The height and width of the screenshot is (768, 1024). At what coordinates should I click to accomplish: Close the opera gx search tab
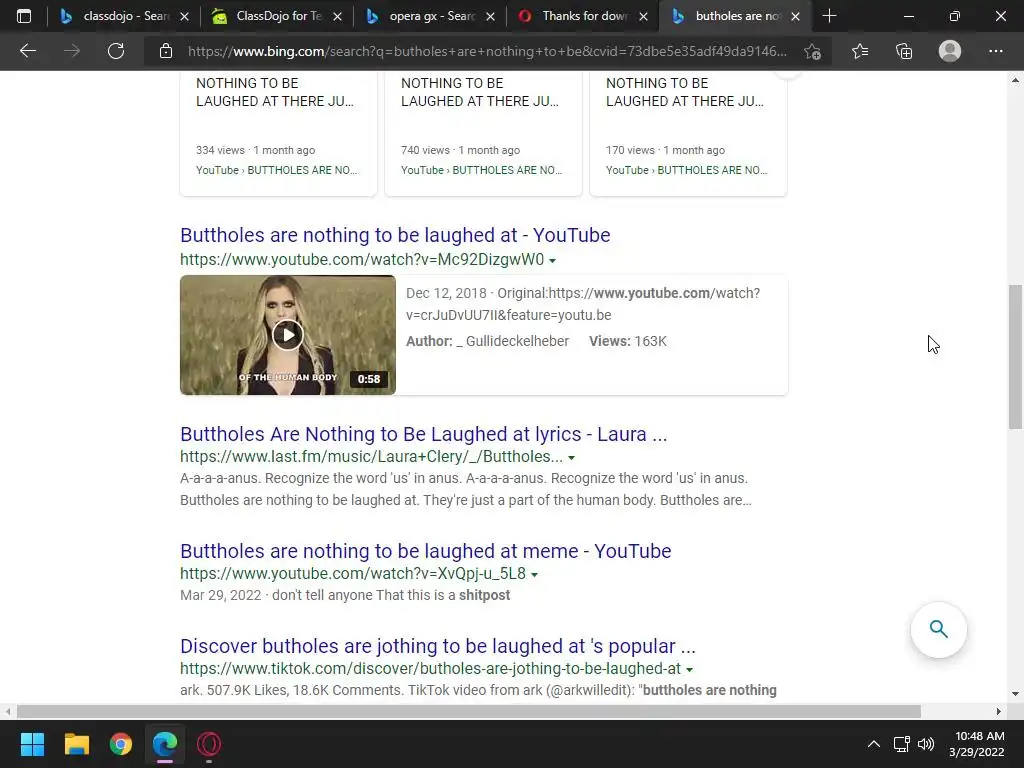click(x=490, y=16)
